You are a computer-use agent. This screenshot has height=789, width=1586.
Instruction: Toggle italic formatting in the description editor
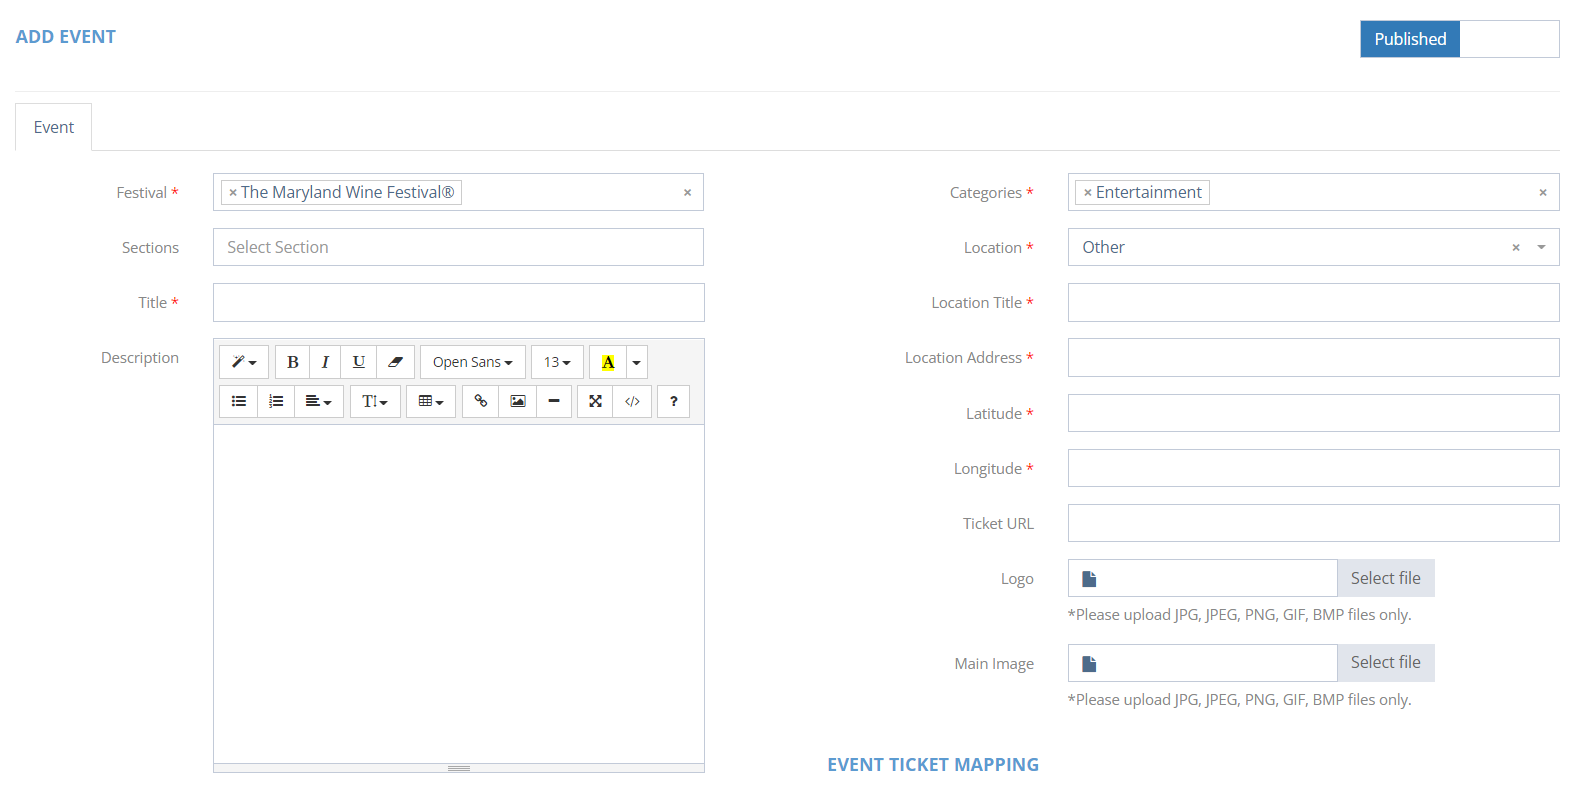pos(325,362)
